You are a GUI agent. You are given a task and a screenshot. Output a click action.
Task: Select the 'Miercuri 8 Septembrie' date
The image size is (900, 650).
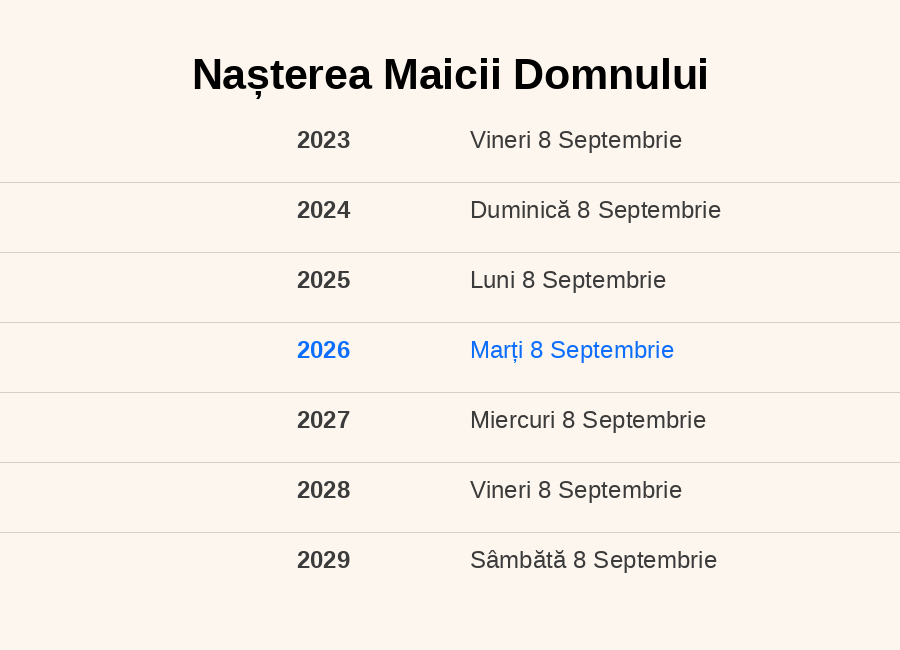588,420
